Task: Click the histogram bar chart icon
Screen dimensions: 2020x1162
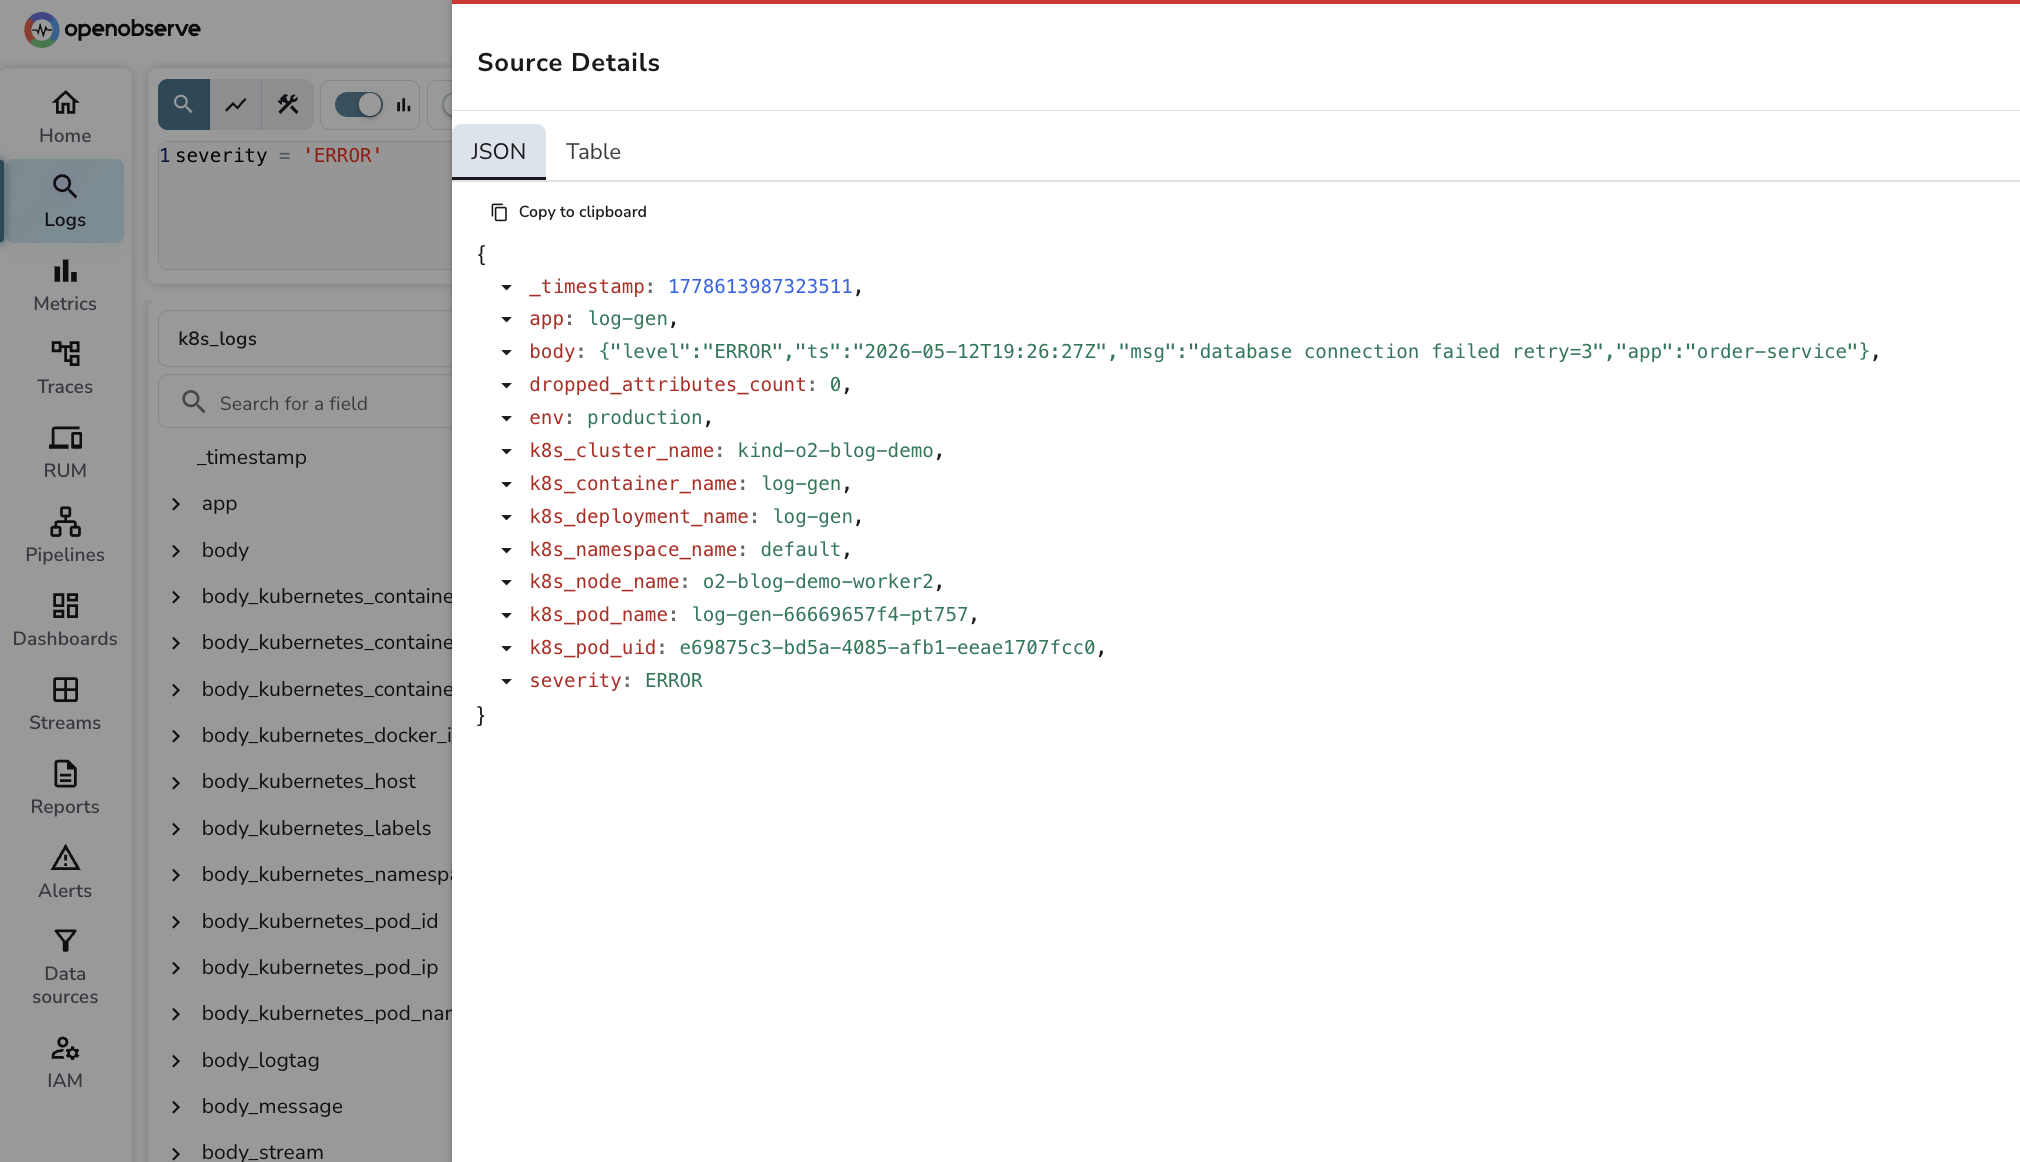Action: coord(404,105)
